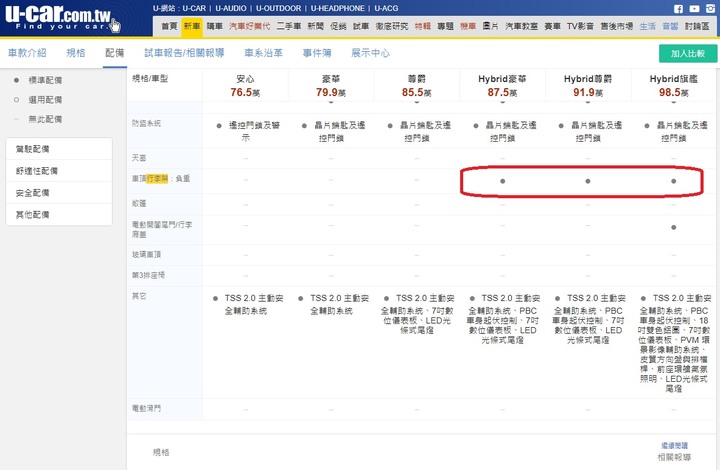Switch to the 事件簿 tab
This screenshot has height=470, width=720.
(x=317, y=53)
